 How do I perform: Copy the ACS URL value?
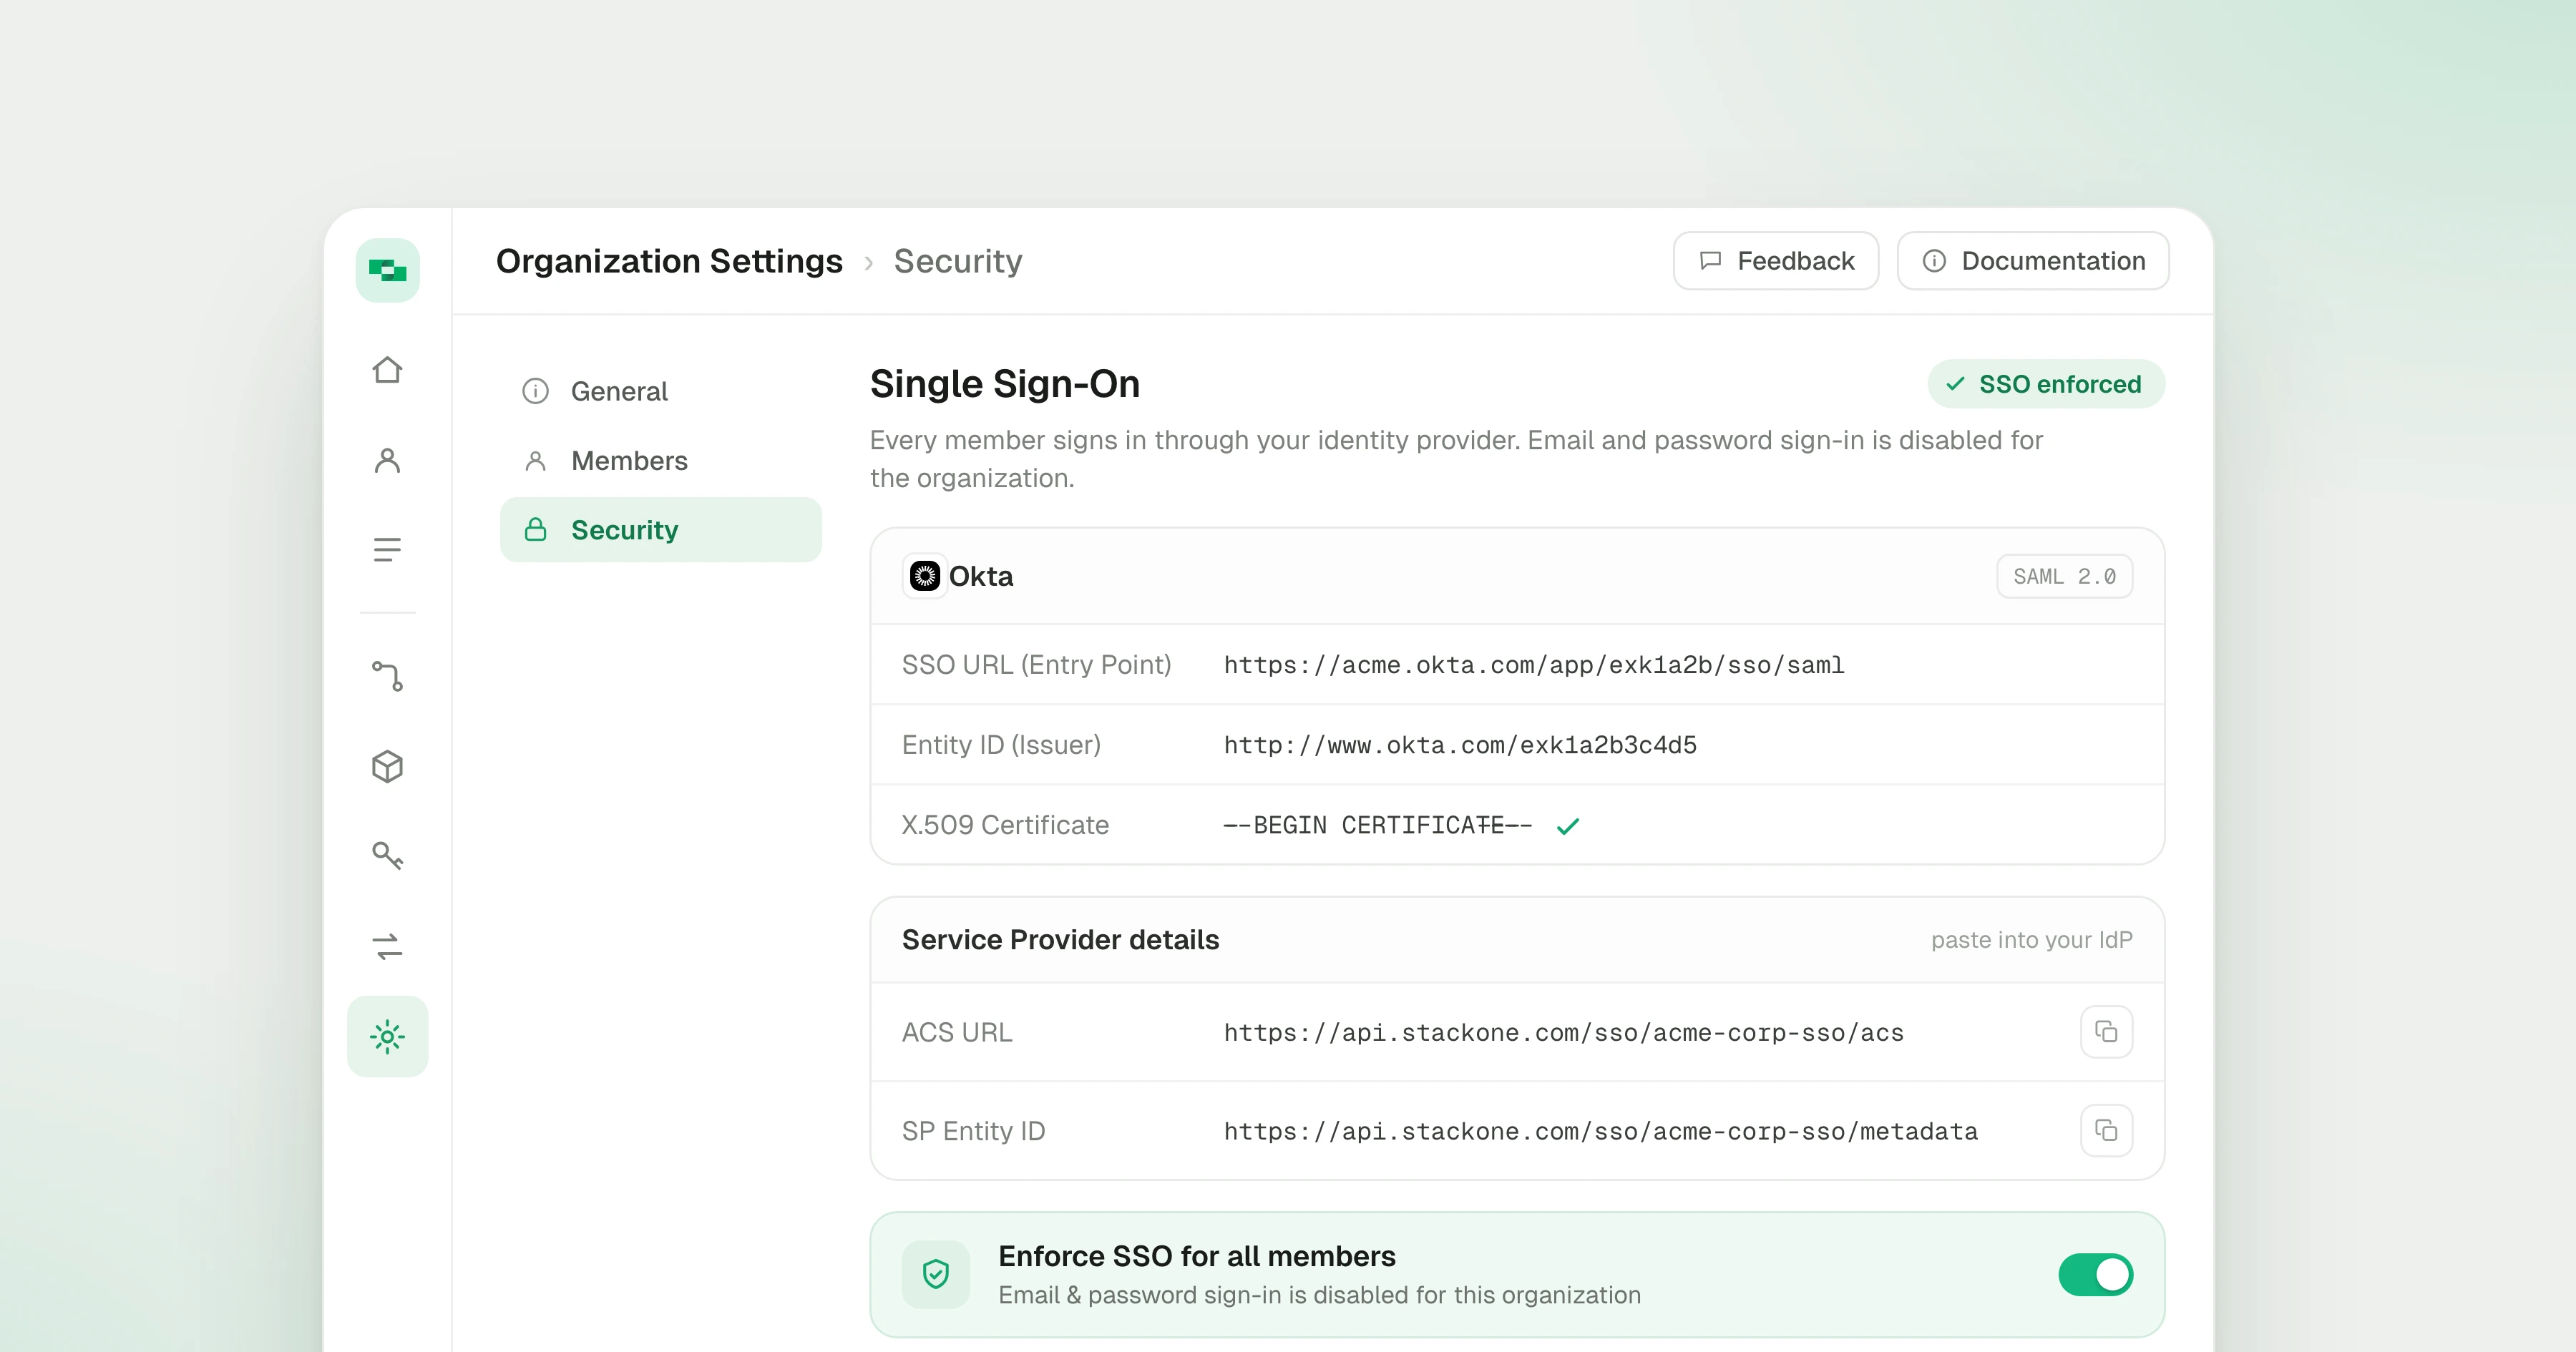tap(2106, 1032)
